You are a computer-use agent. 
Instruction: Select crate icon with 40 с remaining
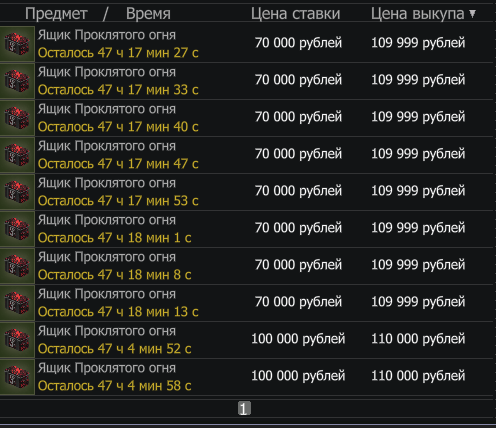(x=17, y=118)
